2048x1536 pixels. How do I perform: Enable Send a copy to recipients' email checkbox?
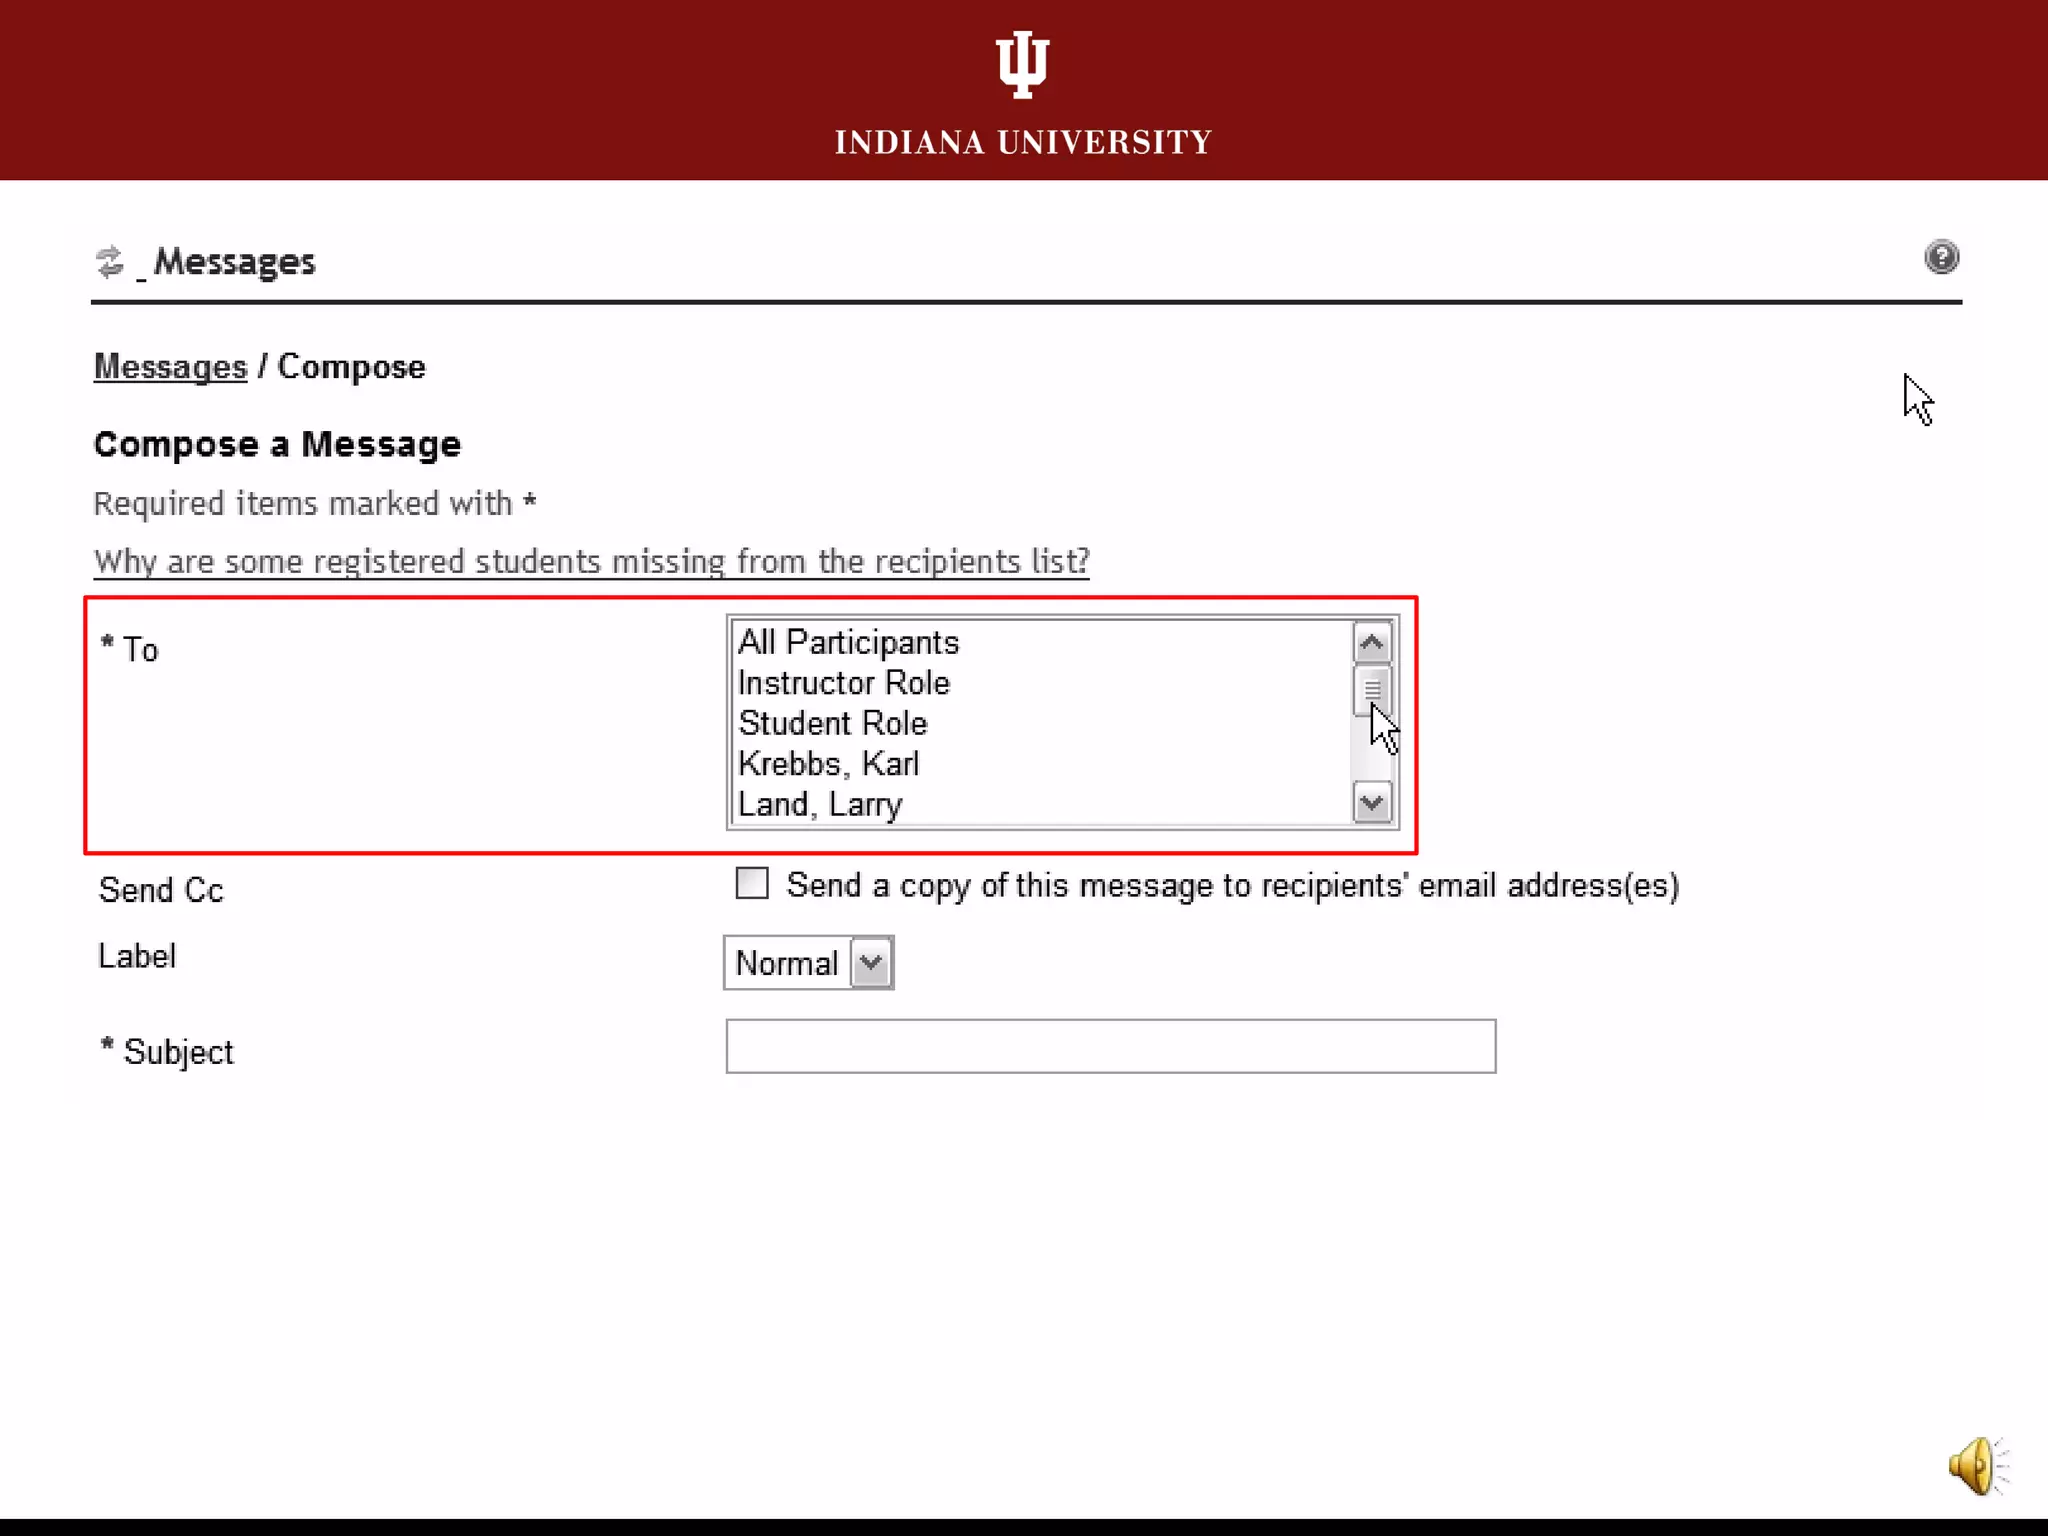(752, 884)
